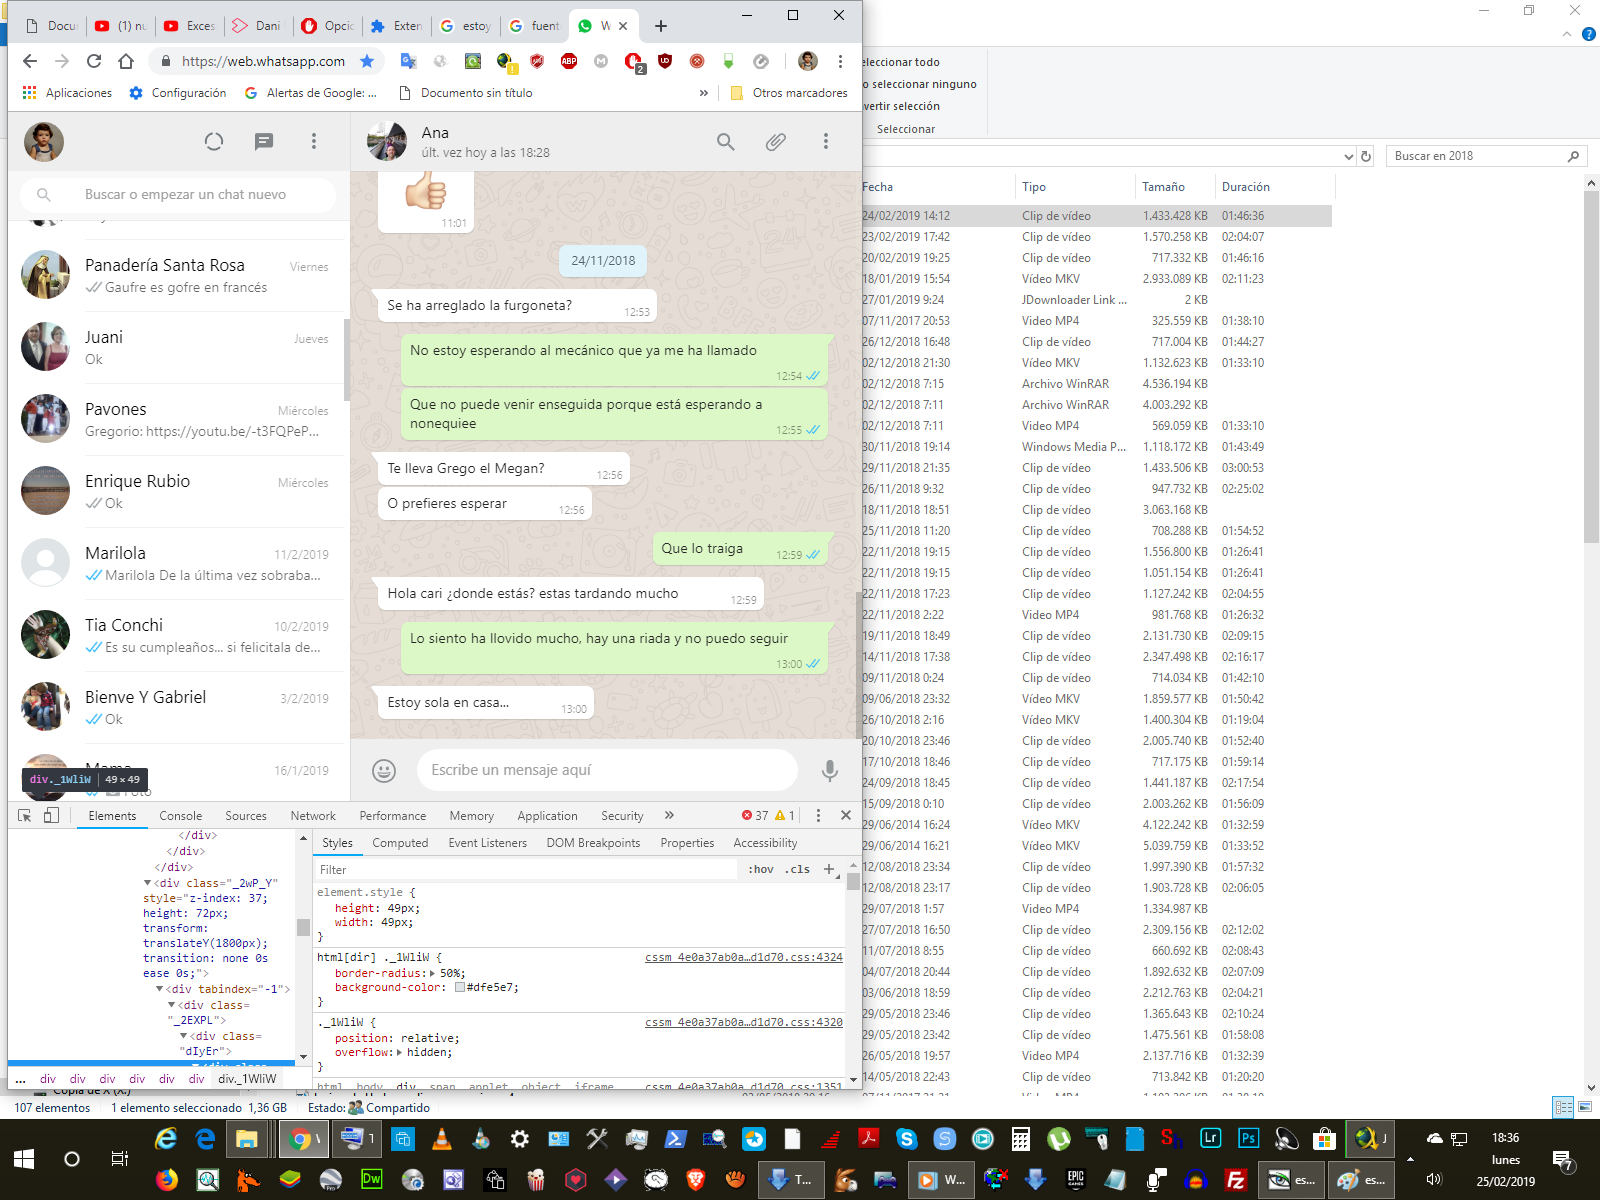Open the WhatsApp status icon
Image resolution: width=1600 pixels, height=1200 pixels.
214,142
